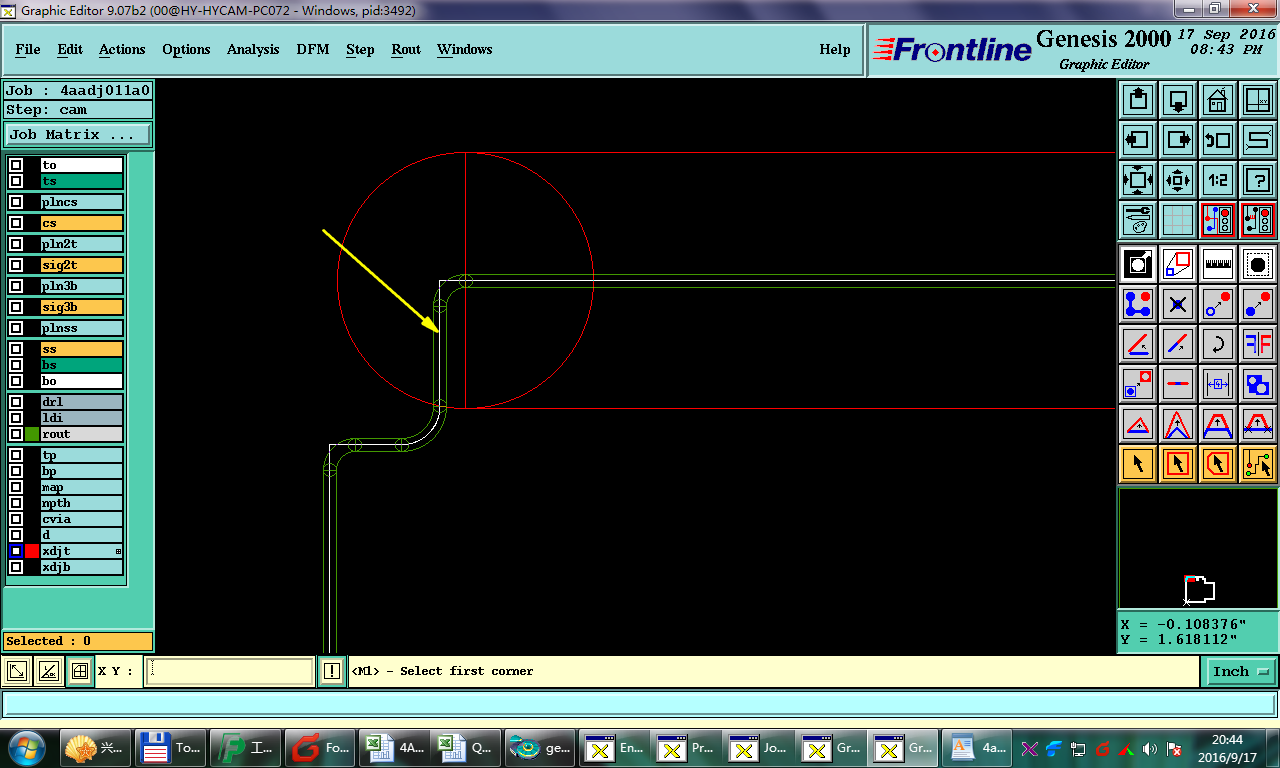The image size is (1280, 768).
Task: Click the Selected : 0 status box
Action: tap(78, 641)
